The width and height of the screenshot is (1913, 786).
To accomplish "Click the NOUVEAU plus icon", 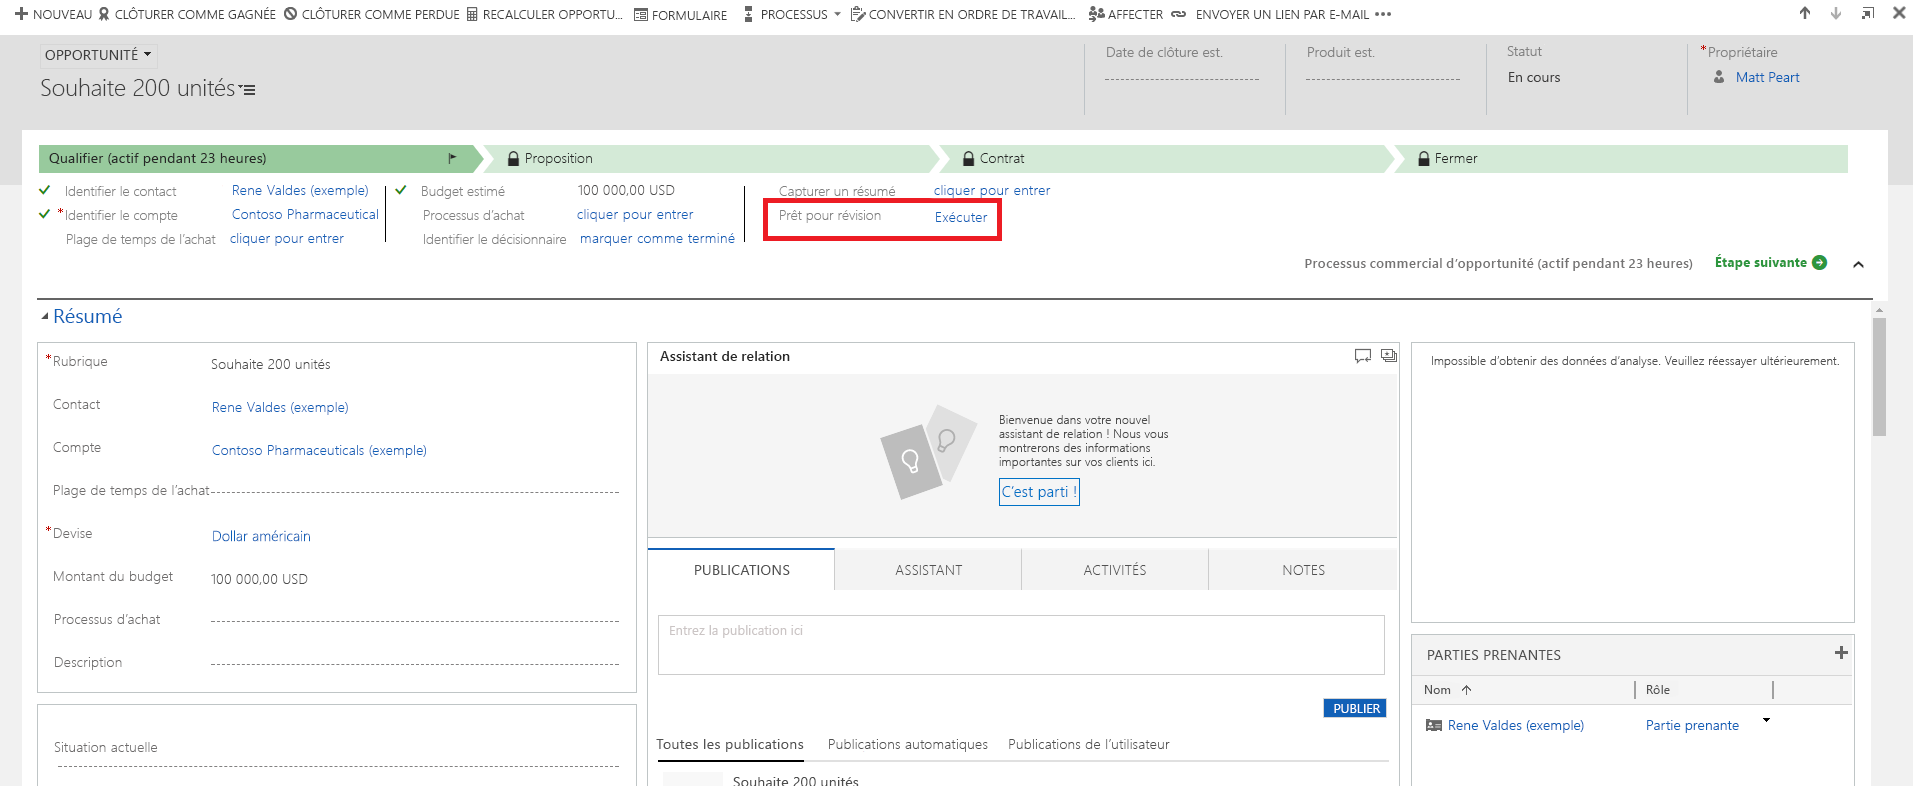I will click(21, 14).
